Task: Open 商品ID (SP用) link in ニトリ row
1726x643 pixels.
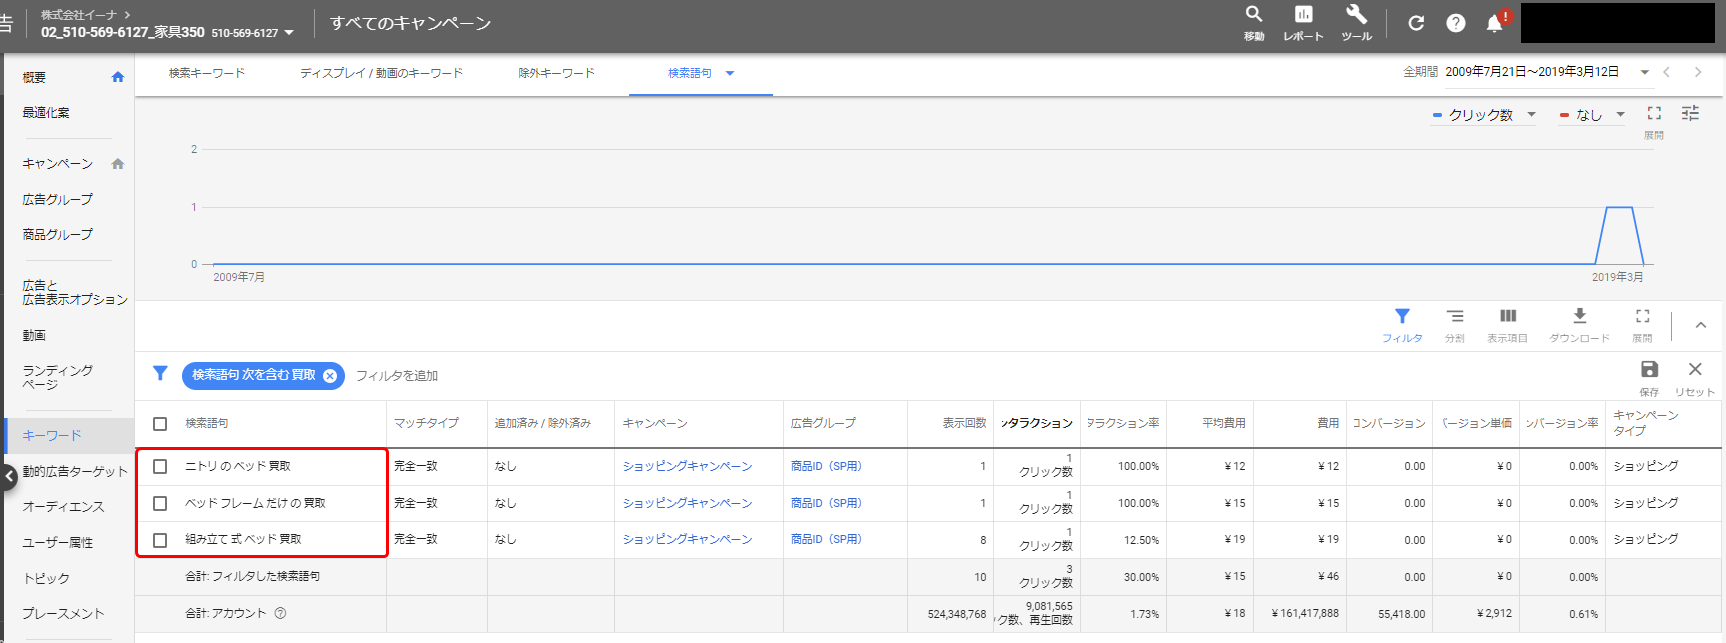Action: [x=826, y=466]
